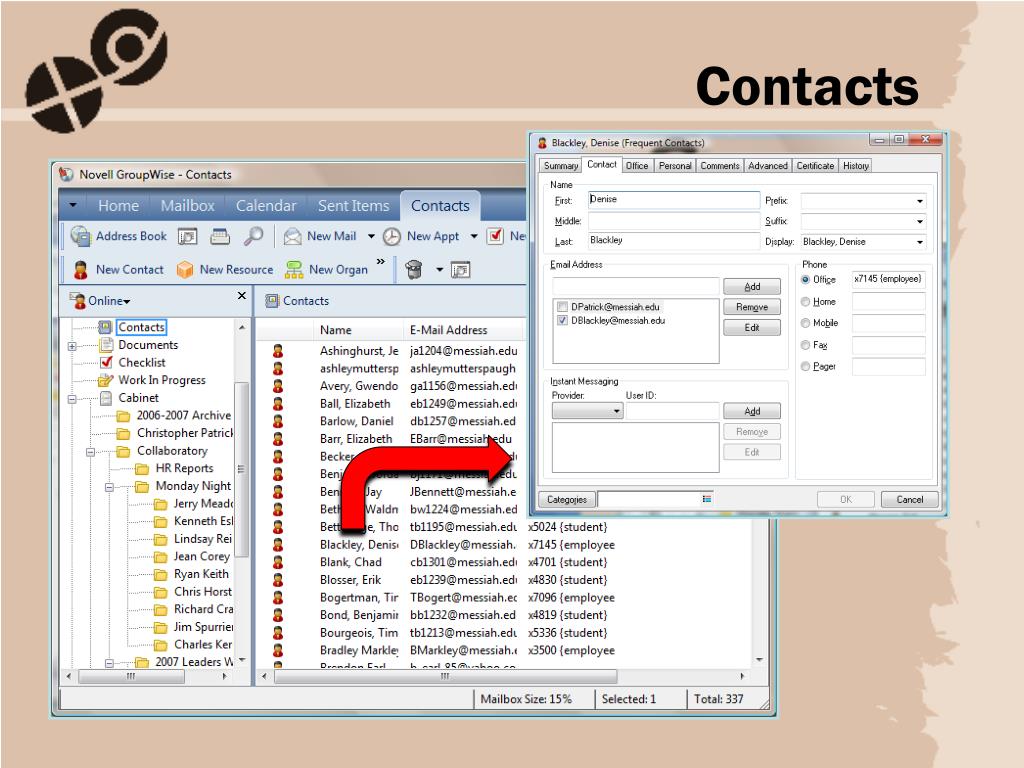Collapse the Monday Night folder node

pyautogui.click(x=109, y=487)
